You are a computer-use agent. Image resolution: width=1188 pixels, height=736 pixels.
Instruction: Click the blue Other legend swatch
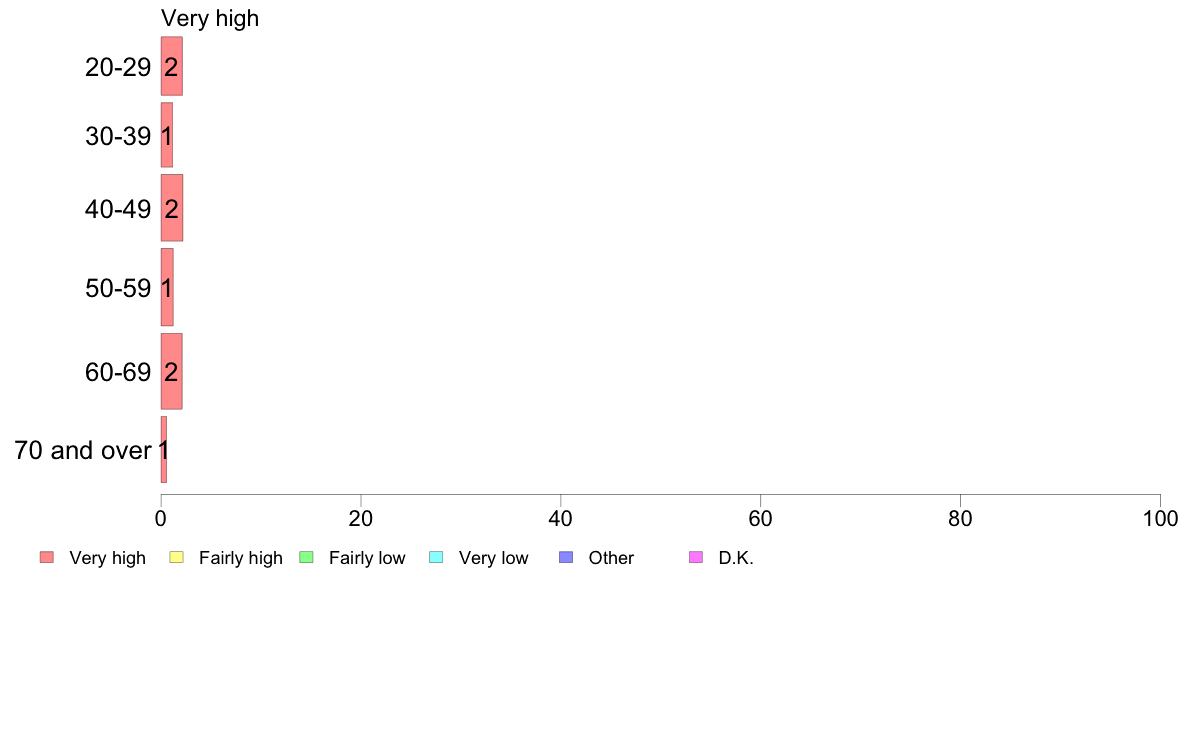point(566,557)
